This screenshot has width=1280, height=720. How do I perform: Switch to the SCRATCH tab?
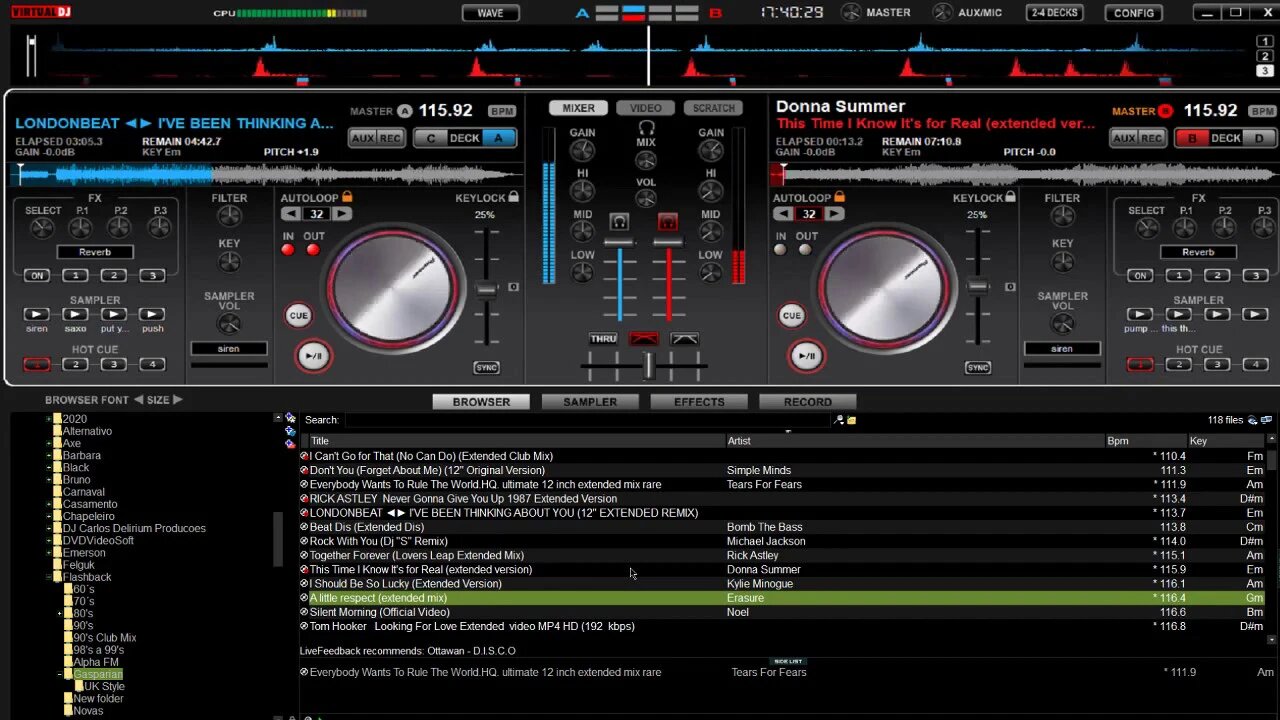click(x=713, y=108)
